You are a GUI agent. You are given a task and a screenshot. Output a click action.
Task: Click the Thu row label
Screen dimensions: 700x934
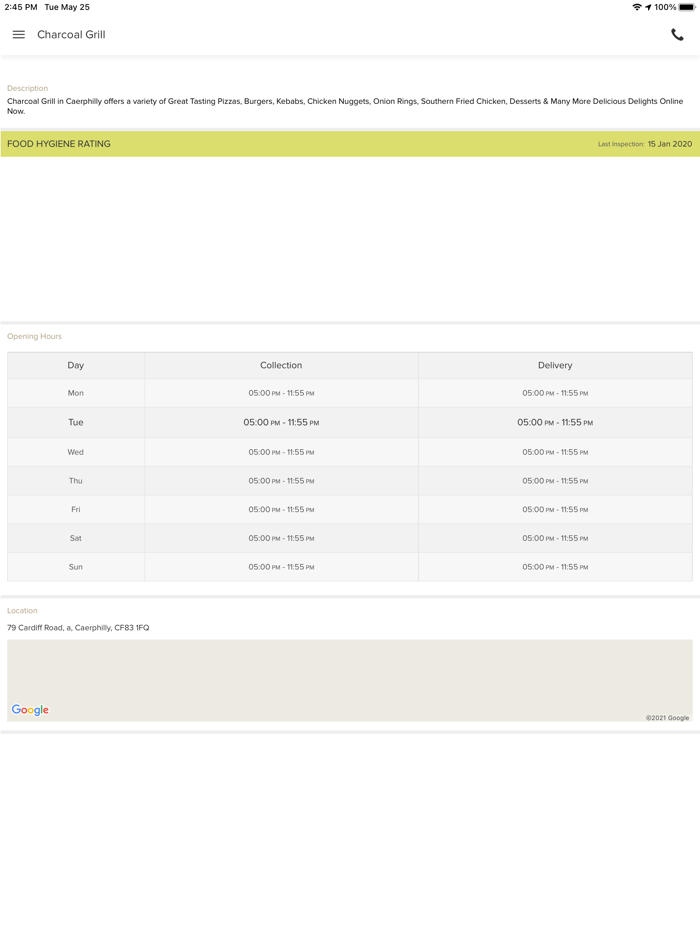pyautogui.click(x=76, y=481)
